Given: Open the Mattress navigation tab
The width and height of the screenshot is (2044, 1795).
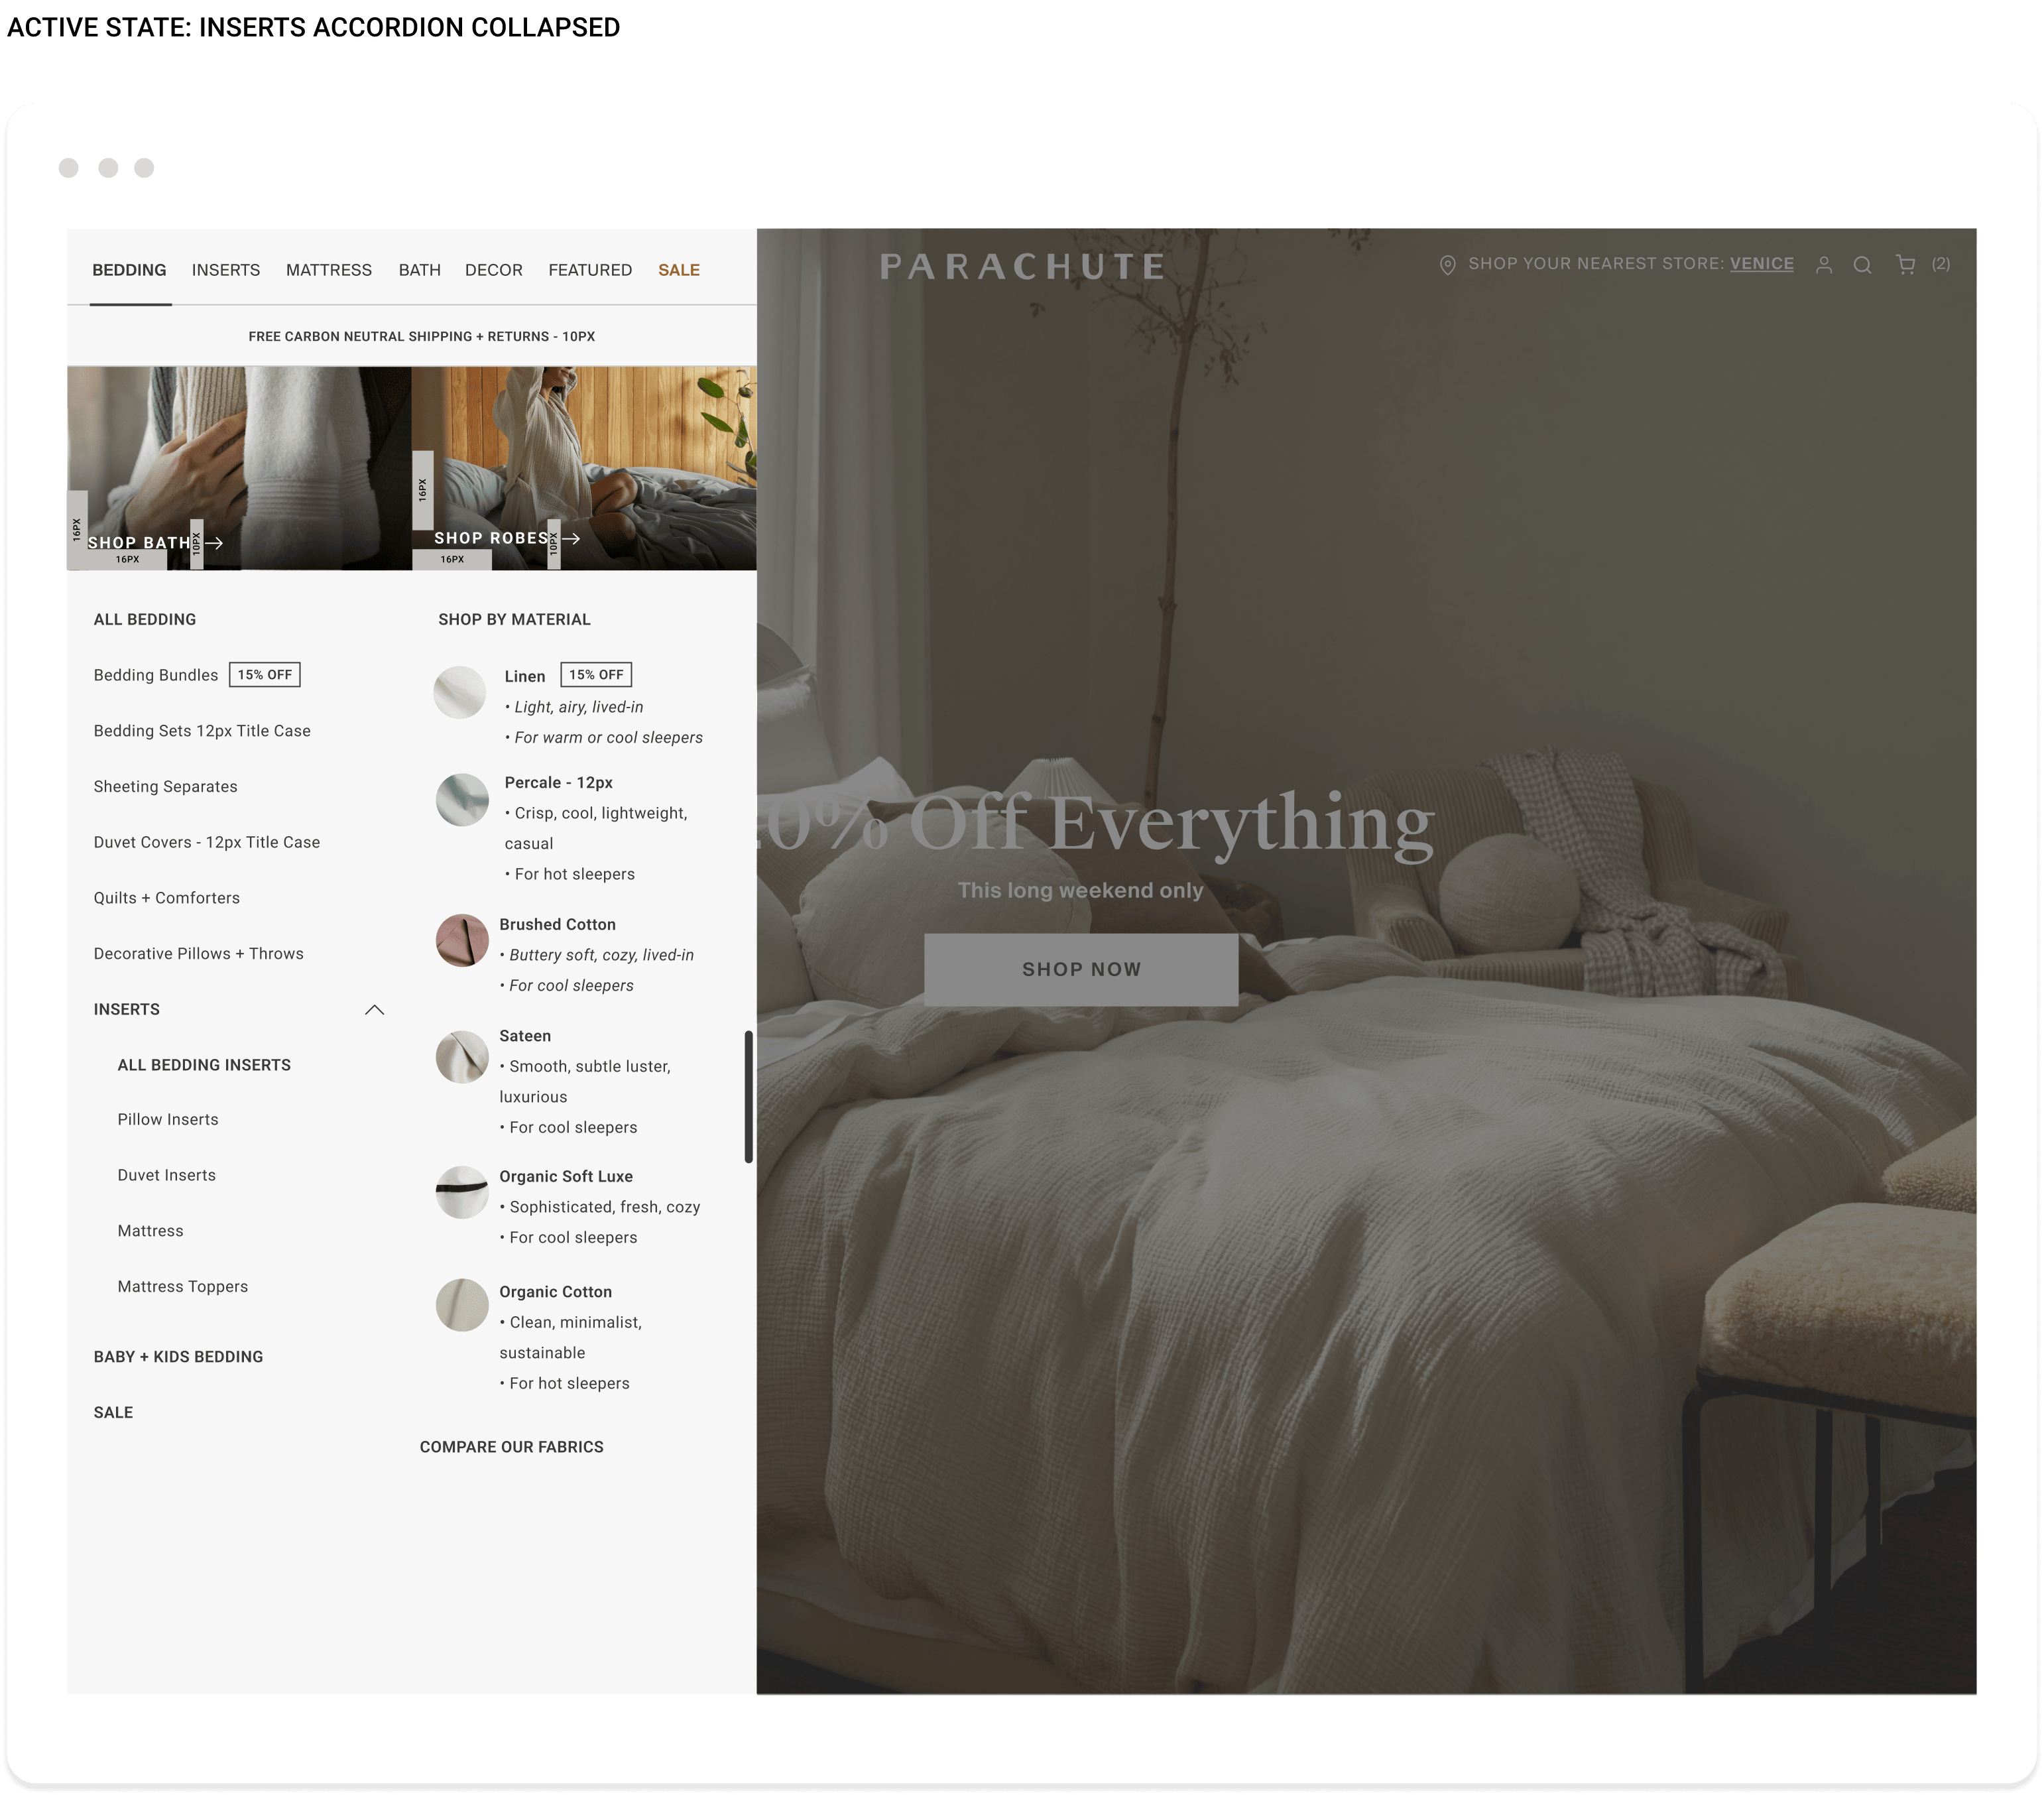Looking at the screenshot, I should tap(328, 270).
